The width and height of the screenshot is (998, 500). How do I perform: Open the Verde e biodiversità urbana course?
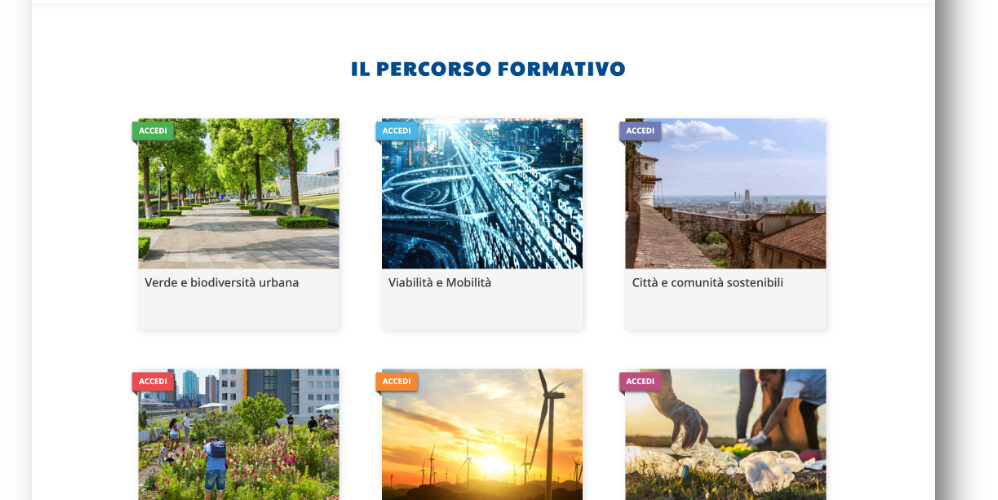(x=221, y=282)
